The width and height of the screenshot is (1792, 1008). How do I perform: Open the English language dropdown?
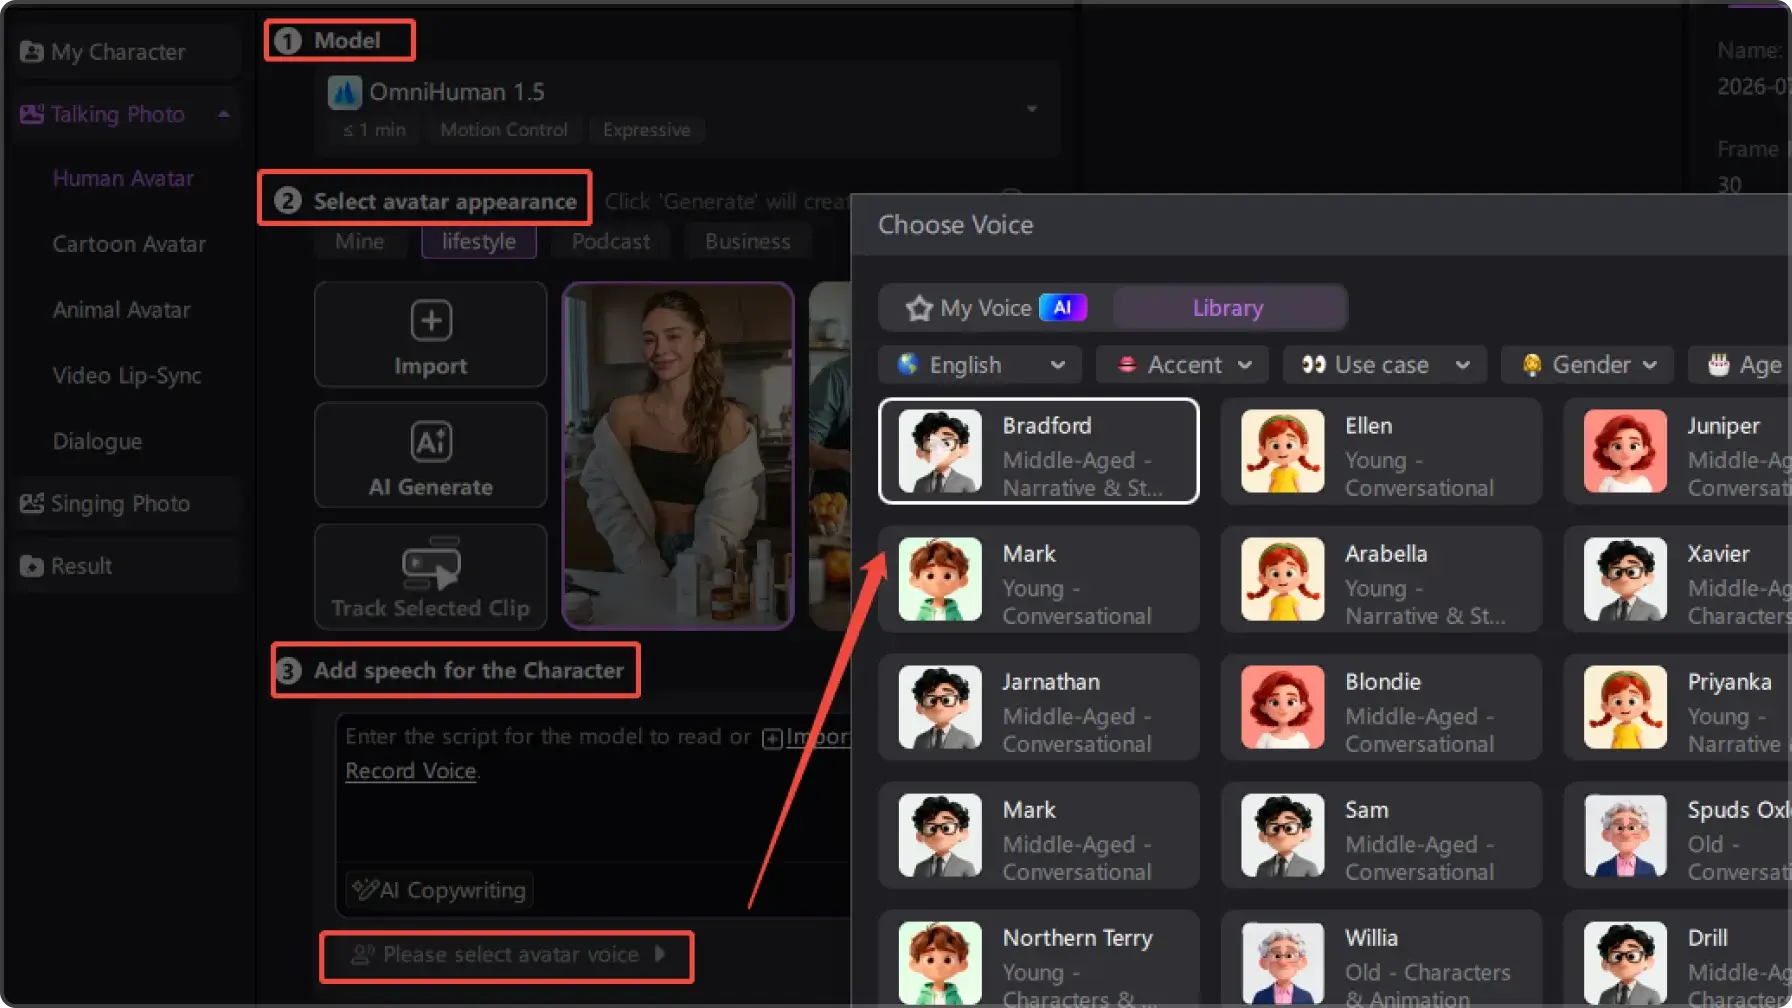(980, 365)
